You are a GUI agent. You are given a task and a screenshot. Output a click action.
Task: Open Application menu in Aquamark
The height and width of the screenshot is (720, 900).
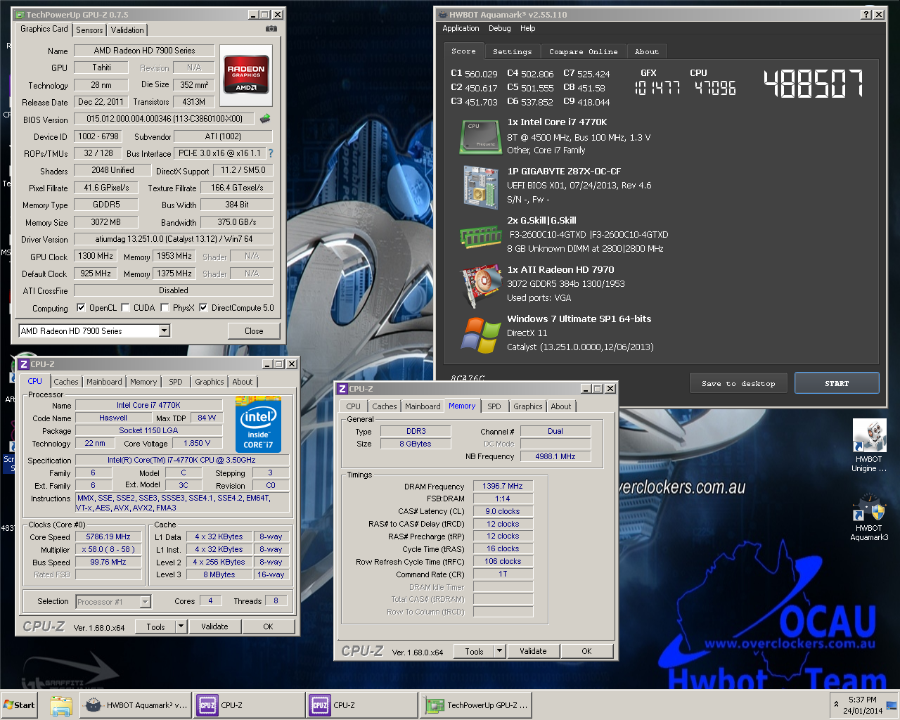[460, 28]
